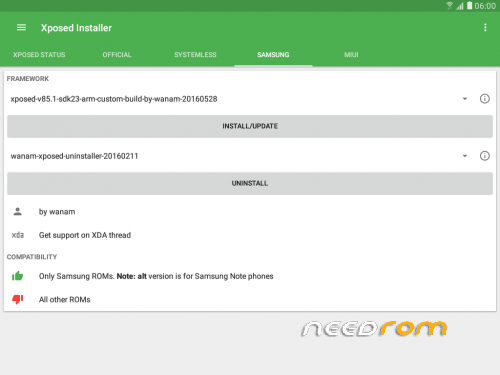Tap the xda logo icon

click(x=18, y=235)
